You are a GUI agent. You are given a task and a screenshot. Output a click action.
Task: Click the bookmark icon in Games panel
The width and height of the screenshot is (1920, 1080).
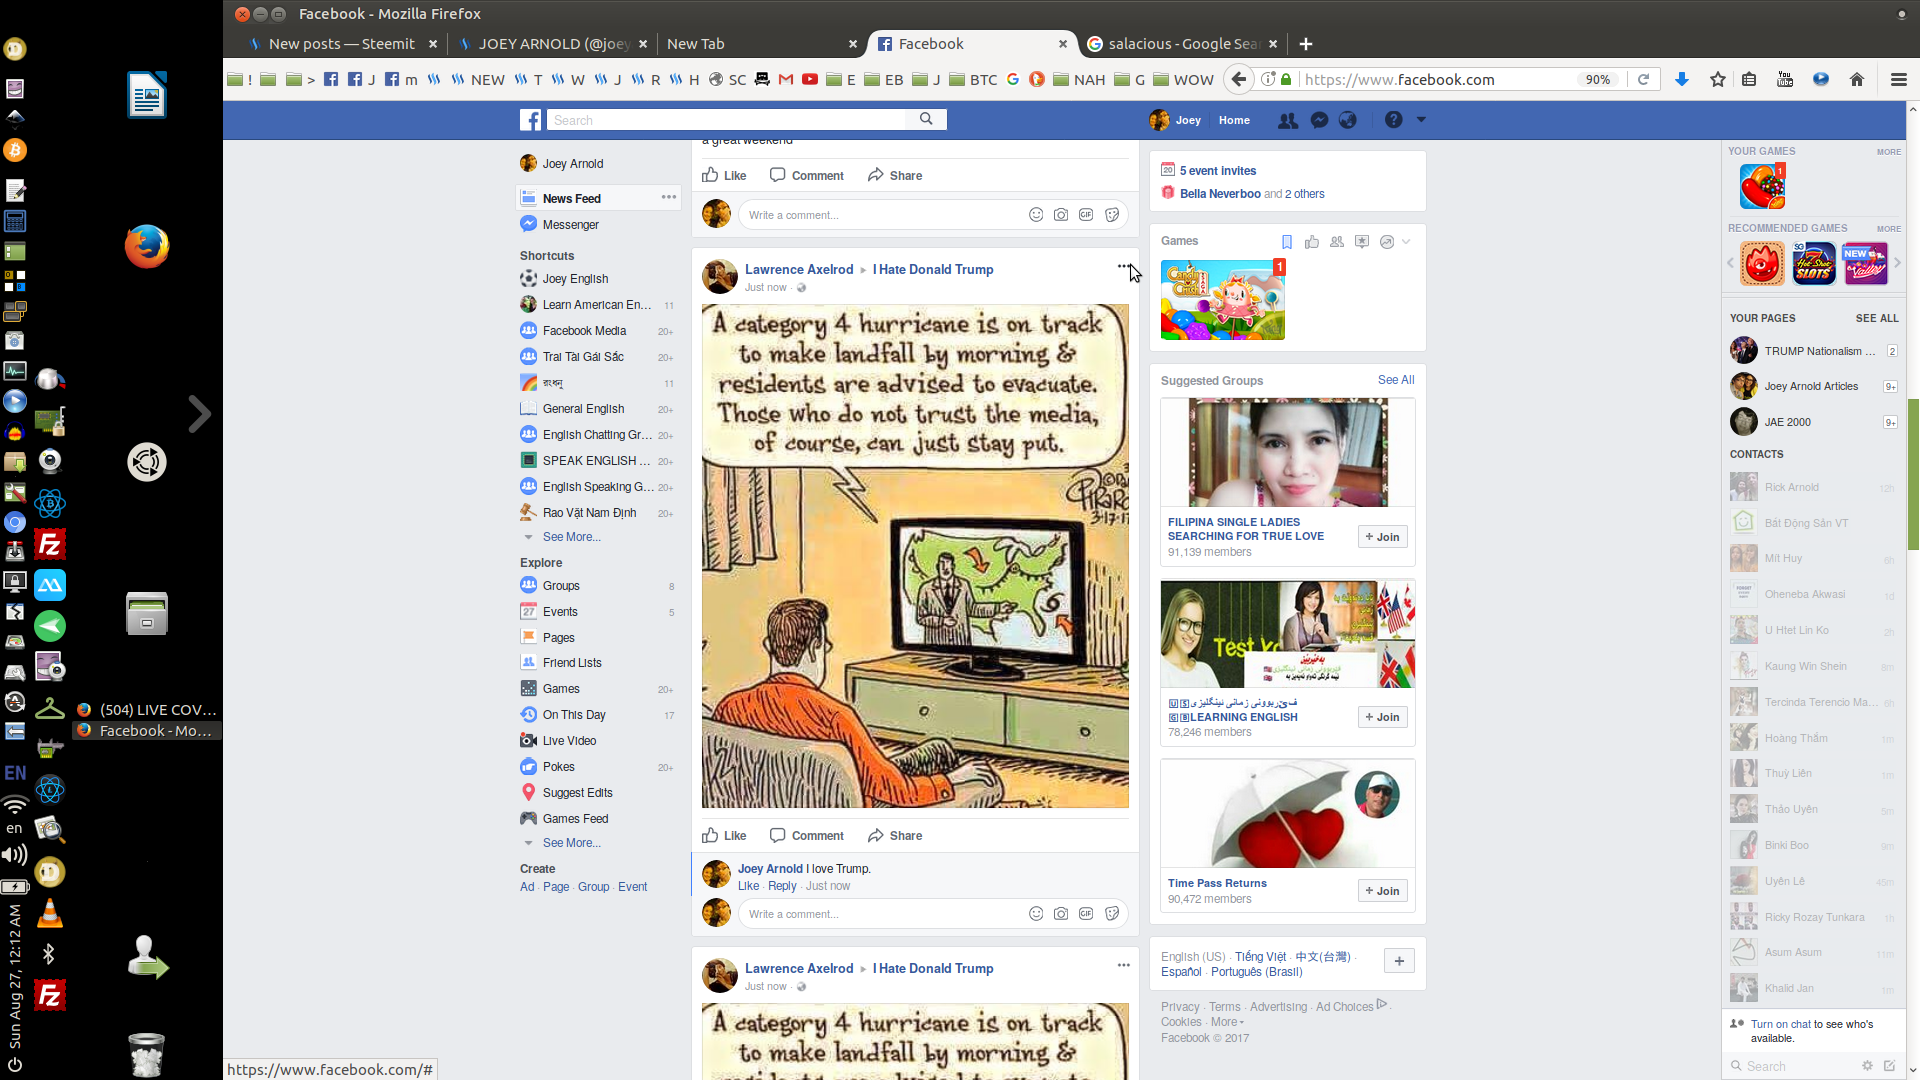click(1287, 242)
